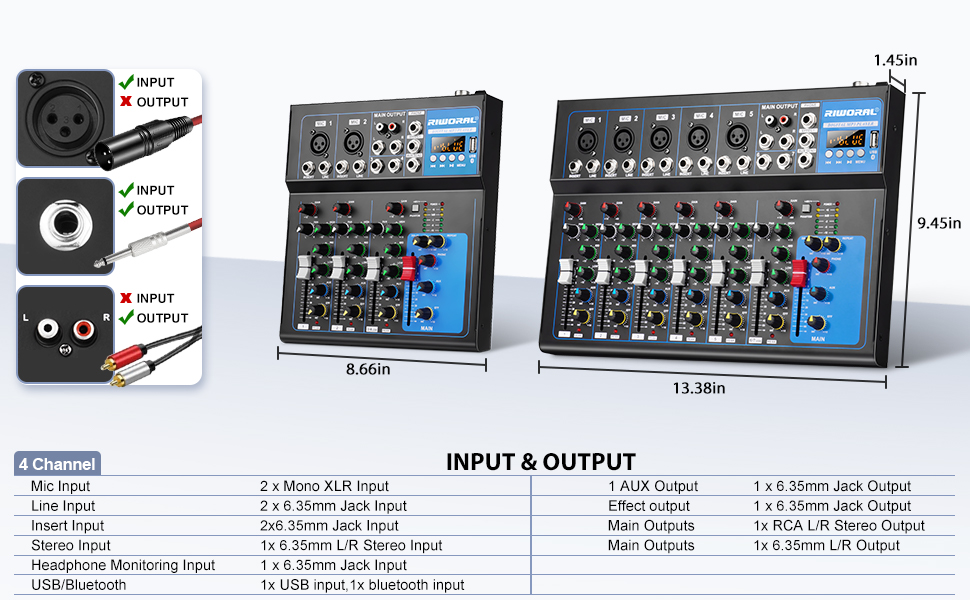Toggle the phantom power switch on the 7-channel mixer
Viewport: 970px width, 600px height.
(804, 210)
